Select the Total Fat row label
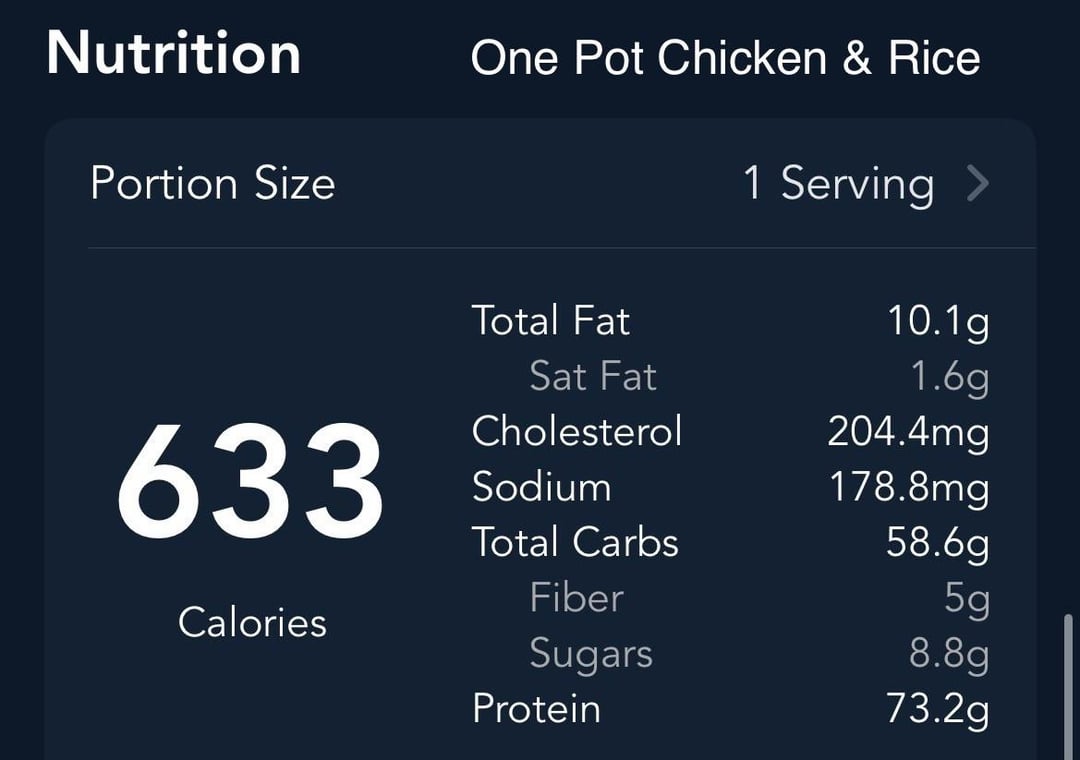The image size is (1080, 760). click(x=551, y=321)
